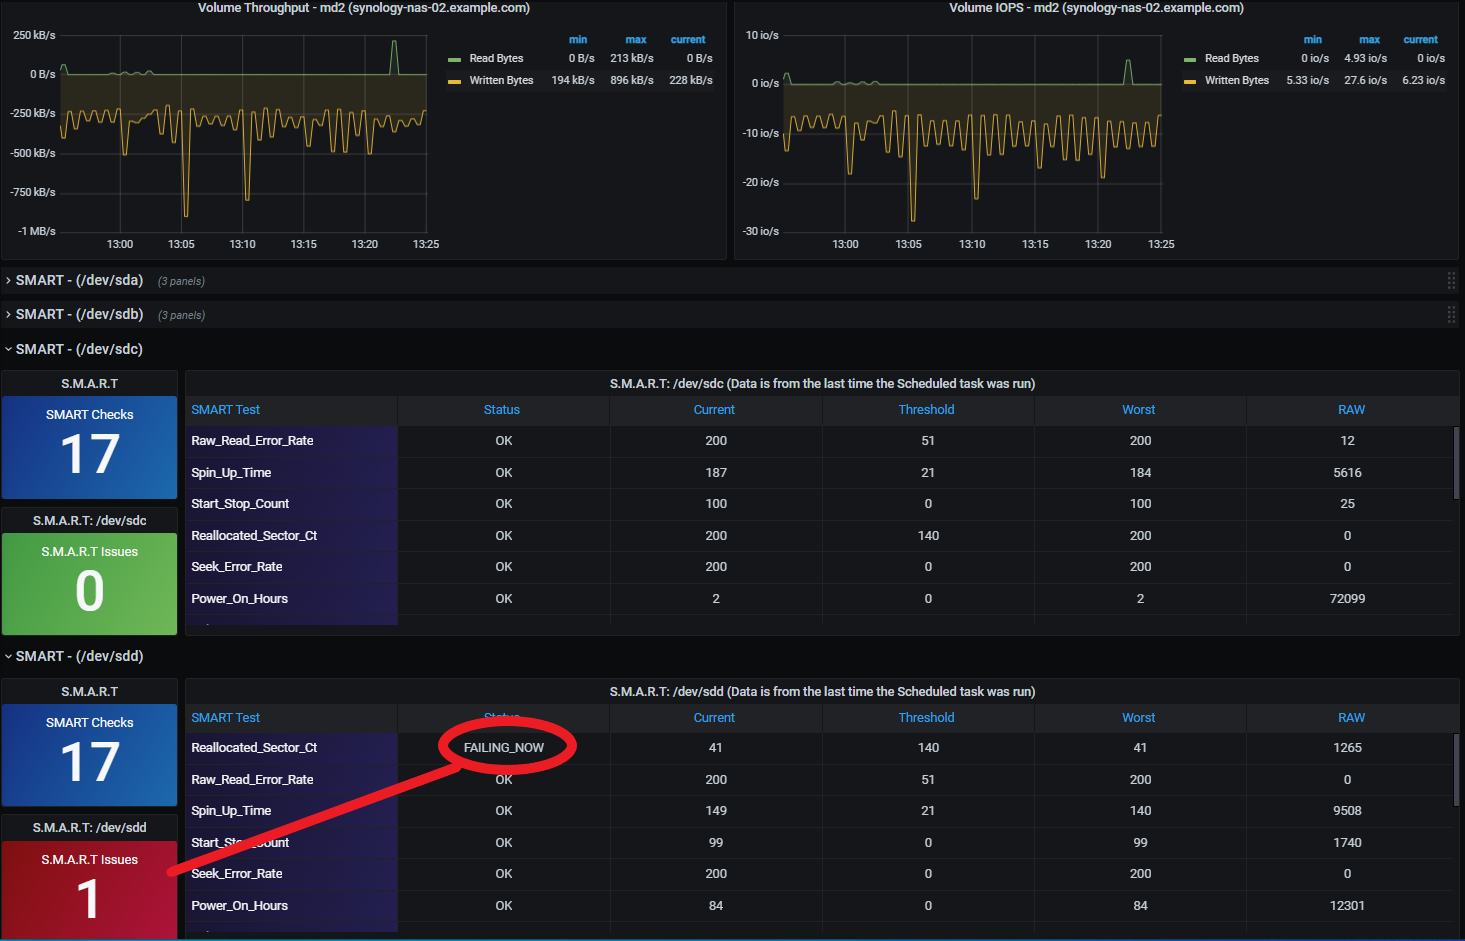Click the yellow Written Bytes swatch in Volume Throughput legend
Image resolution: width=1465 pixels, height=941 pixels.
click(x=454, y=81)
